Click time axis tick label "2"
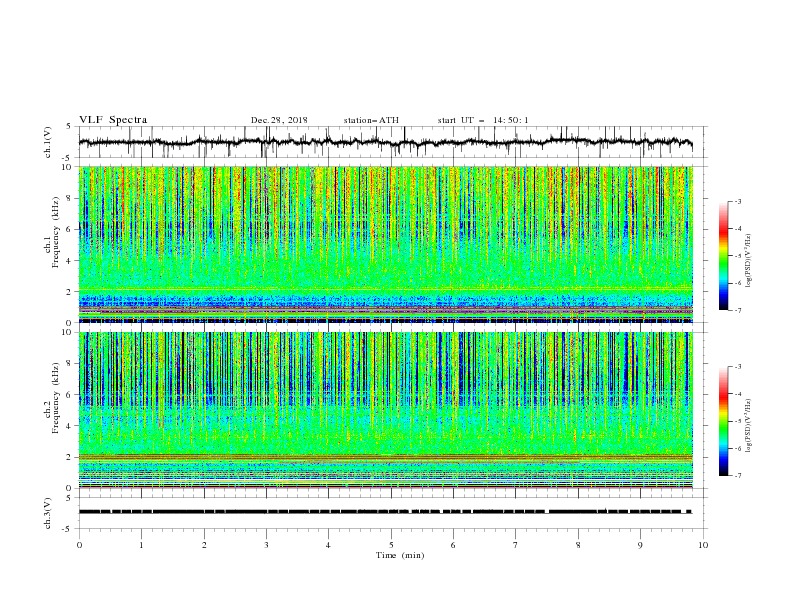792x612 pixels. point(204,545)
